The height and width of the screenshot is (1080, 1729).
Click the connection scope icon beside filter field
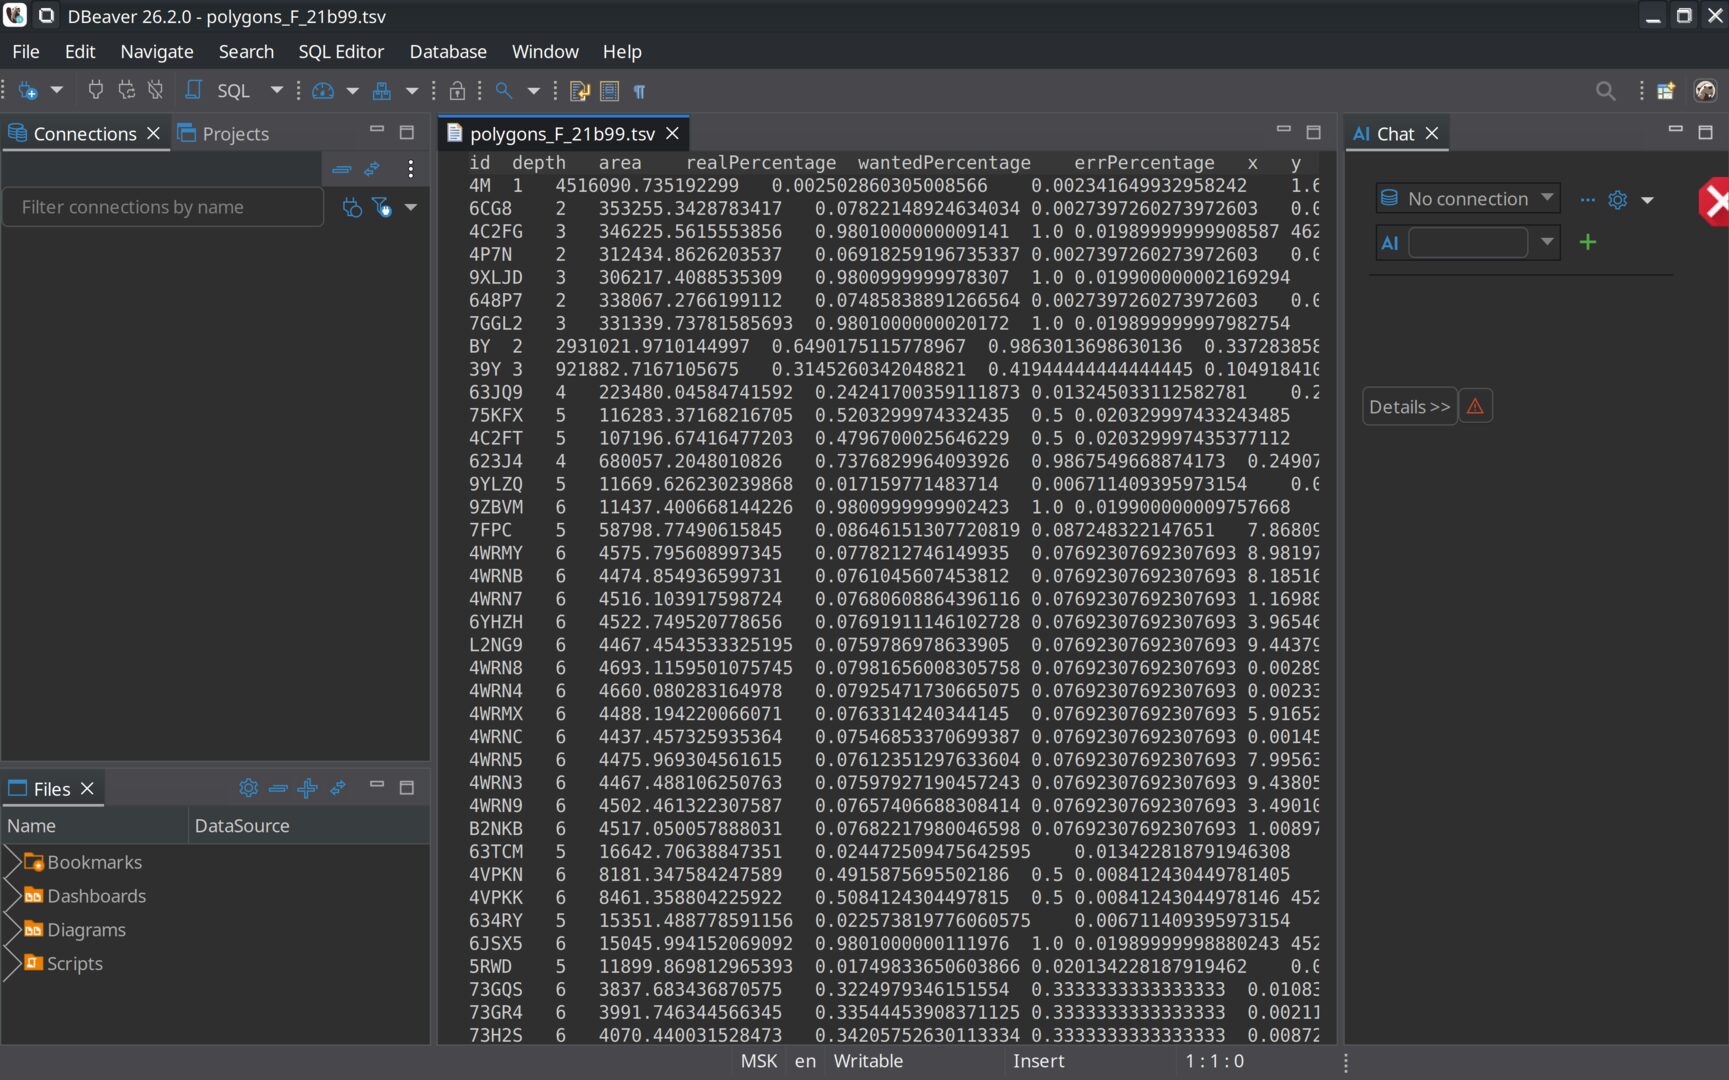tap(351, 207)
